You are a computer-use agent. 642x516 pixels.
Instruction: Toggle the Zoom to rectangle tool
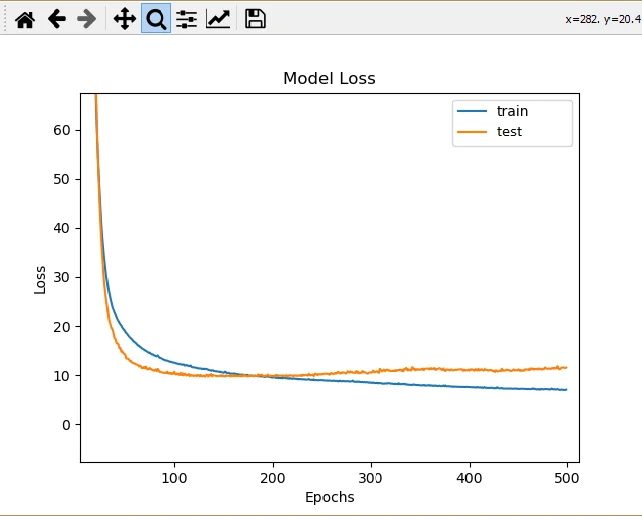tap(156, 19)
